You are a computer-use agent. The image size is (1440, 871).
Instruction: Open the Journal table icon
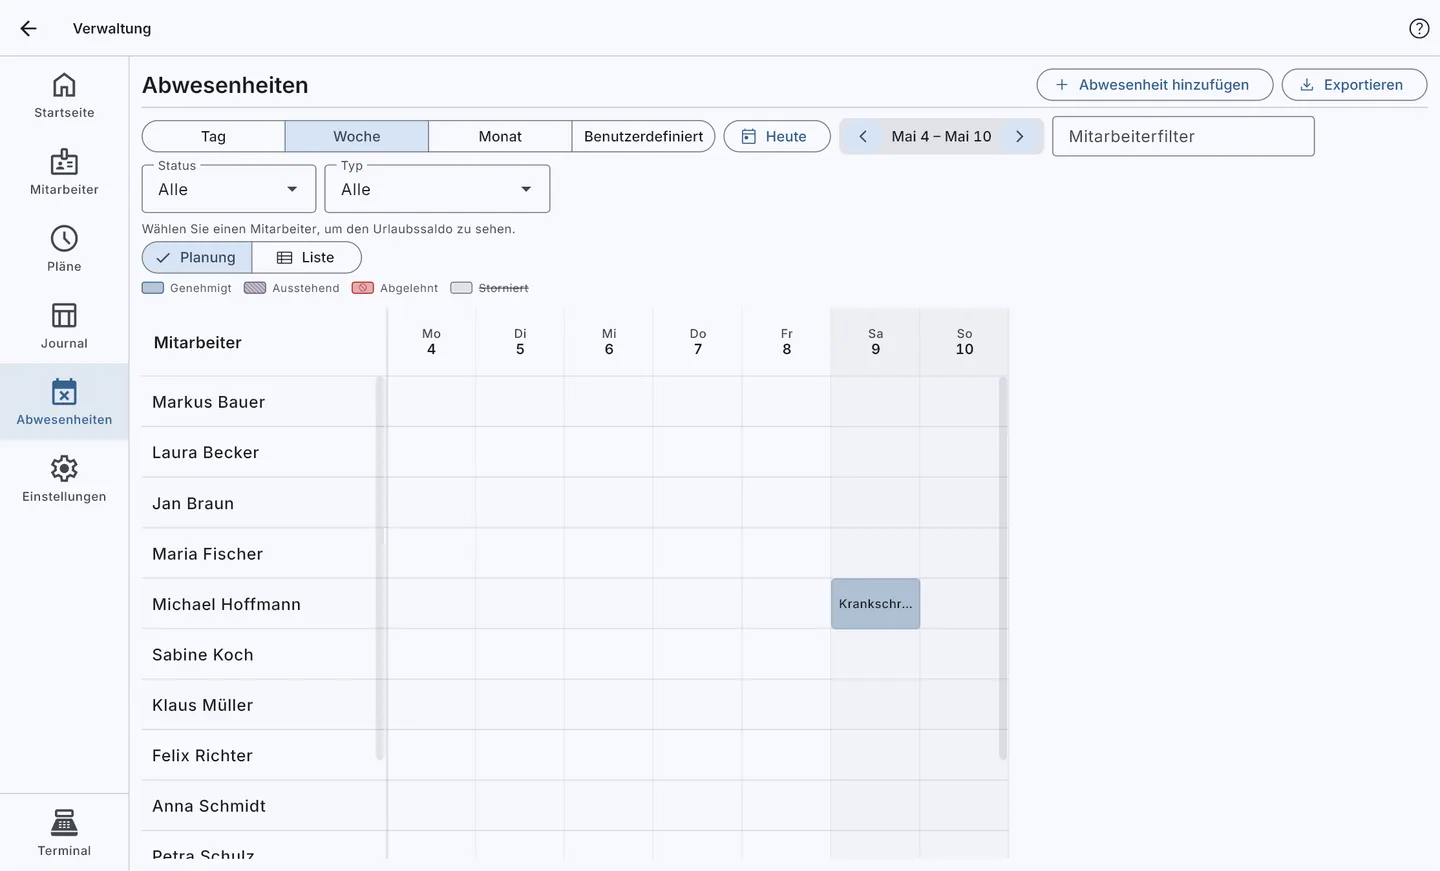pyautogui.click(x=64, y=315)
